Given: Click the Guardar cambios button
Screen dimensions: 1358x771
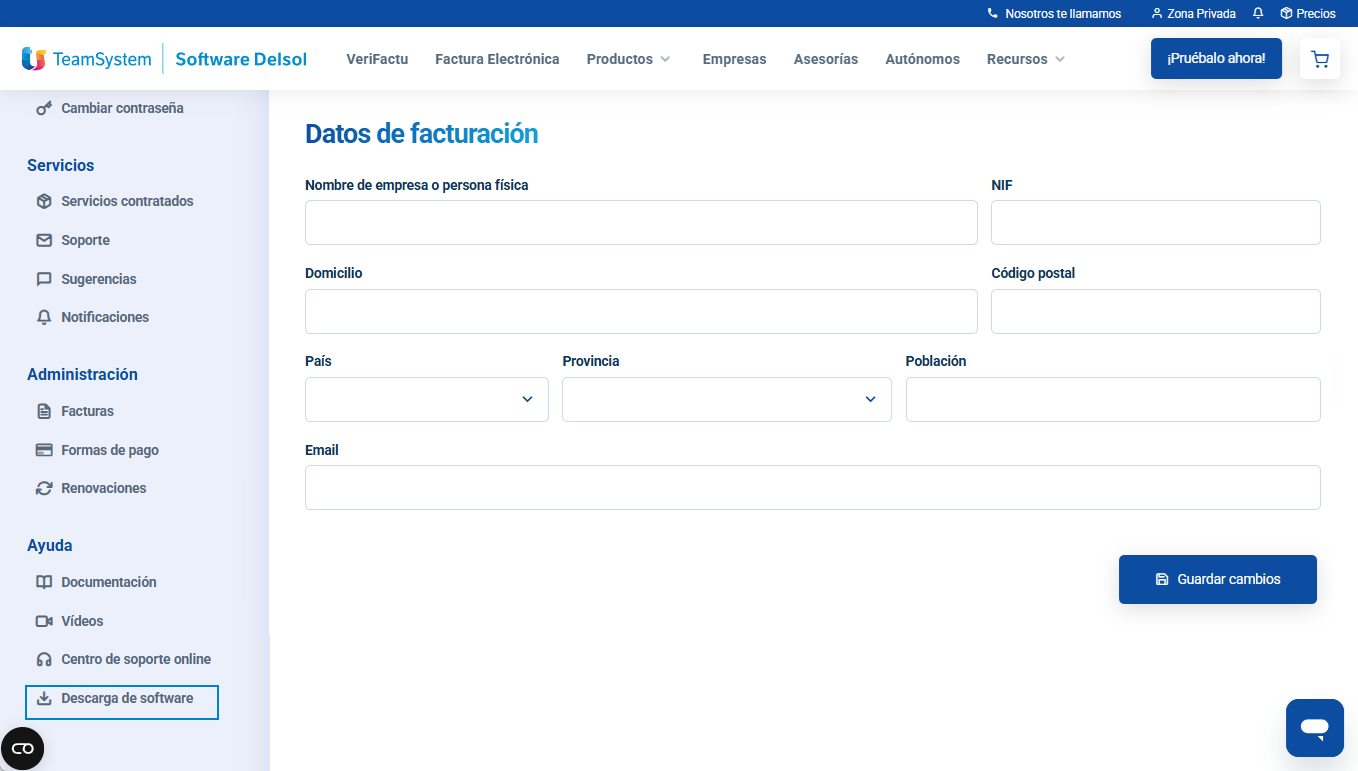Looking at the screenshot, I should point(1218,579).
